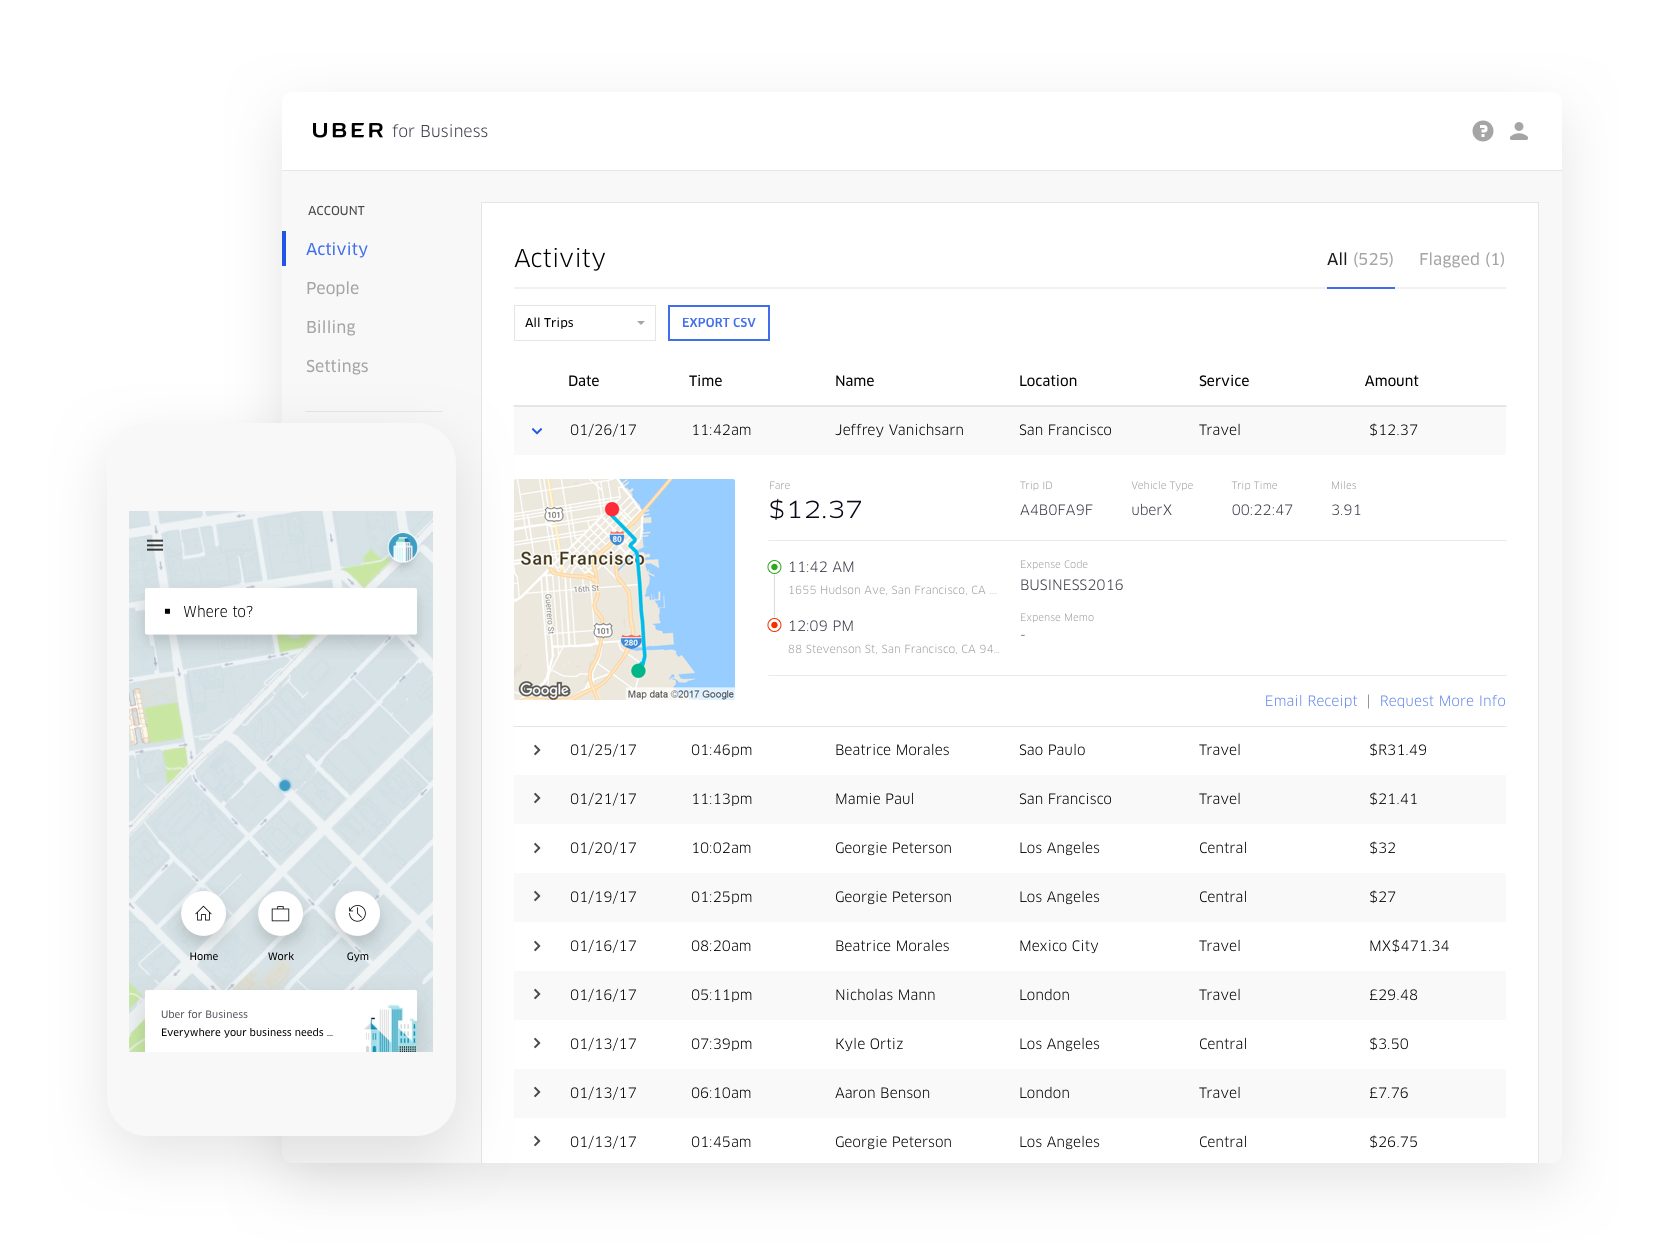Click the Where to? search field
Image resolution: width=1669 pixels, height=1254 pixels.
click(x=280, y=611)
